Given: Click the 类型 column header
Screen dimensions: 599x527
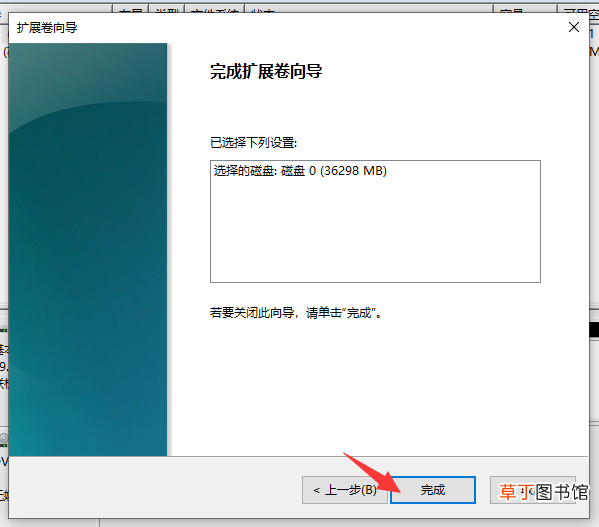Looking at the screenshot, I should 167,9.
